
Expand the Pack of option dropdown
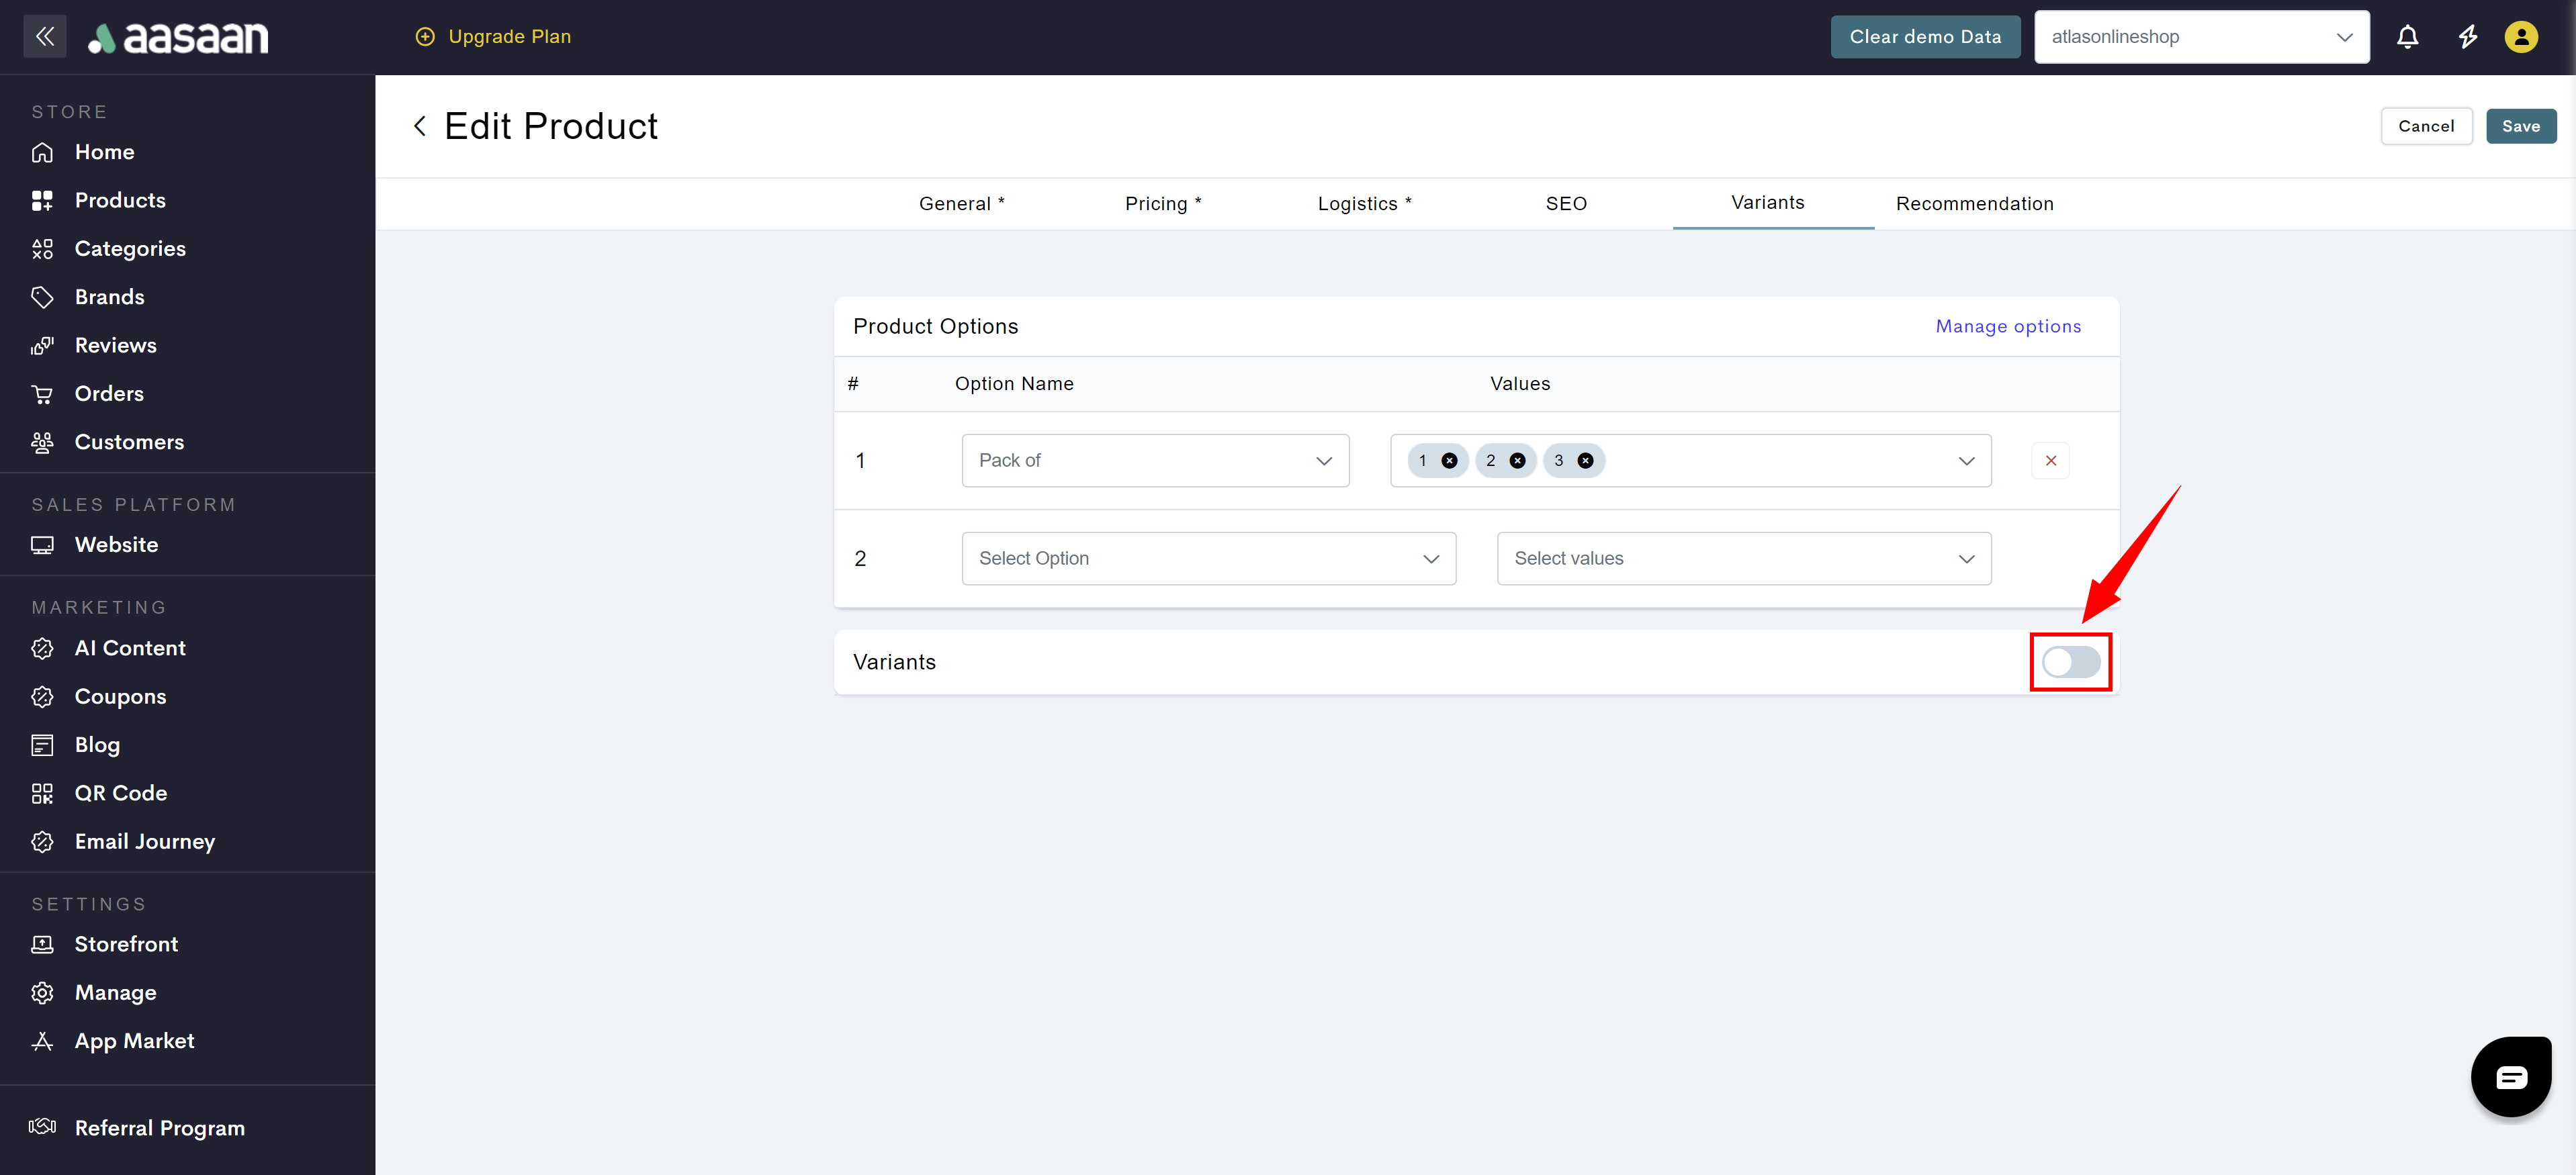[1155, 461]
